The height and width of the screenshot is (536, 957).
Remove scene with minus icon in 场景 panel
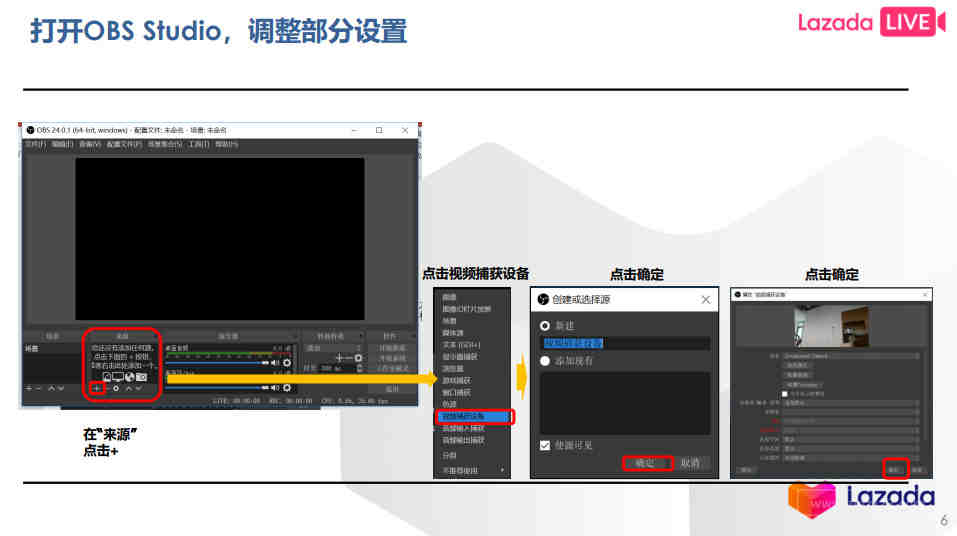click(x=38, y=388)
